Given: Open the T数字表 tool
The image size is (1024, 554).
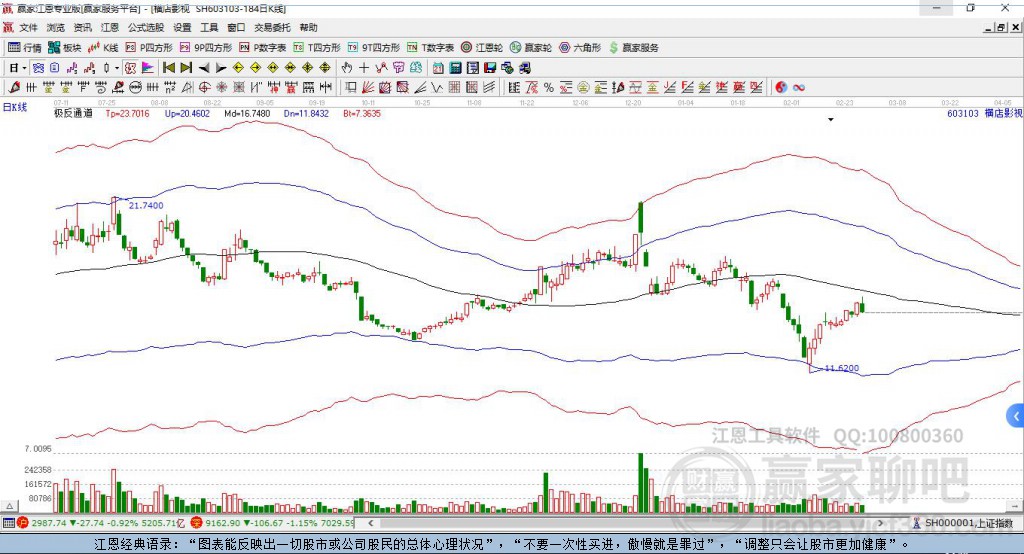Looking at the screenshot, I should 430,48.
